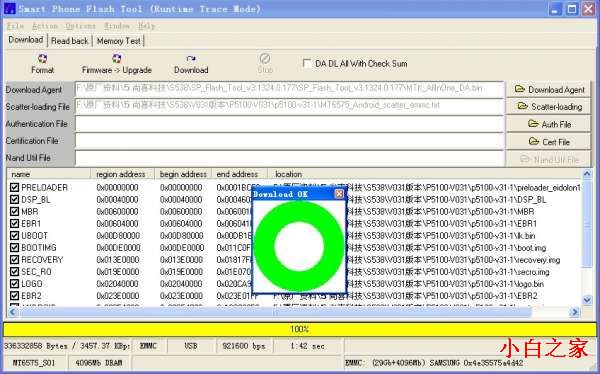
Task: Open the Options menu
Action: click(x=80, y=26)
